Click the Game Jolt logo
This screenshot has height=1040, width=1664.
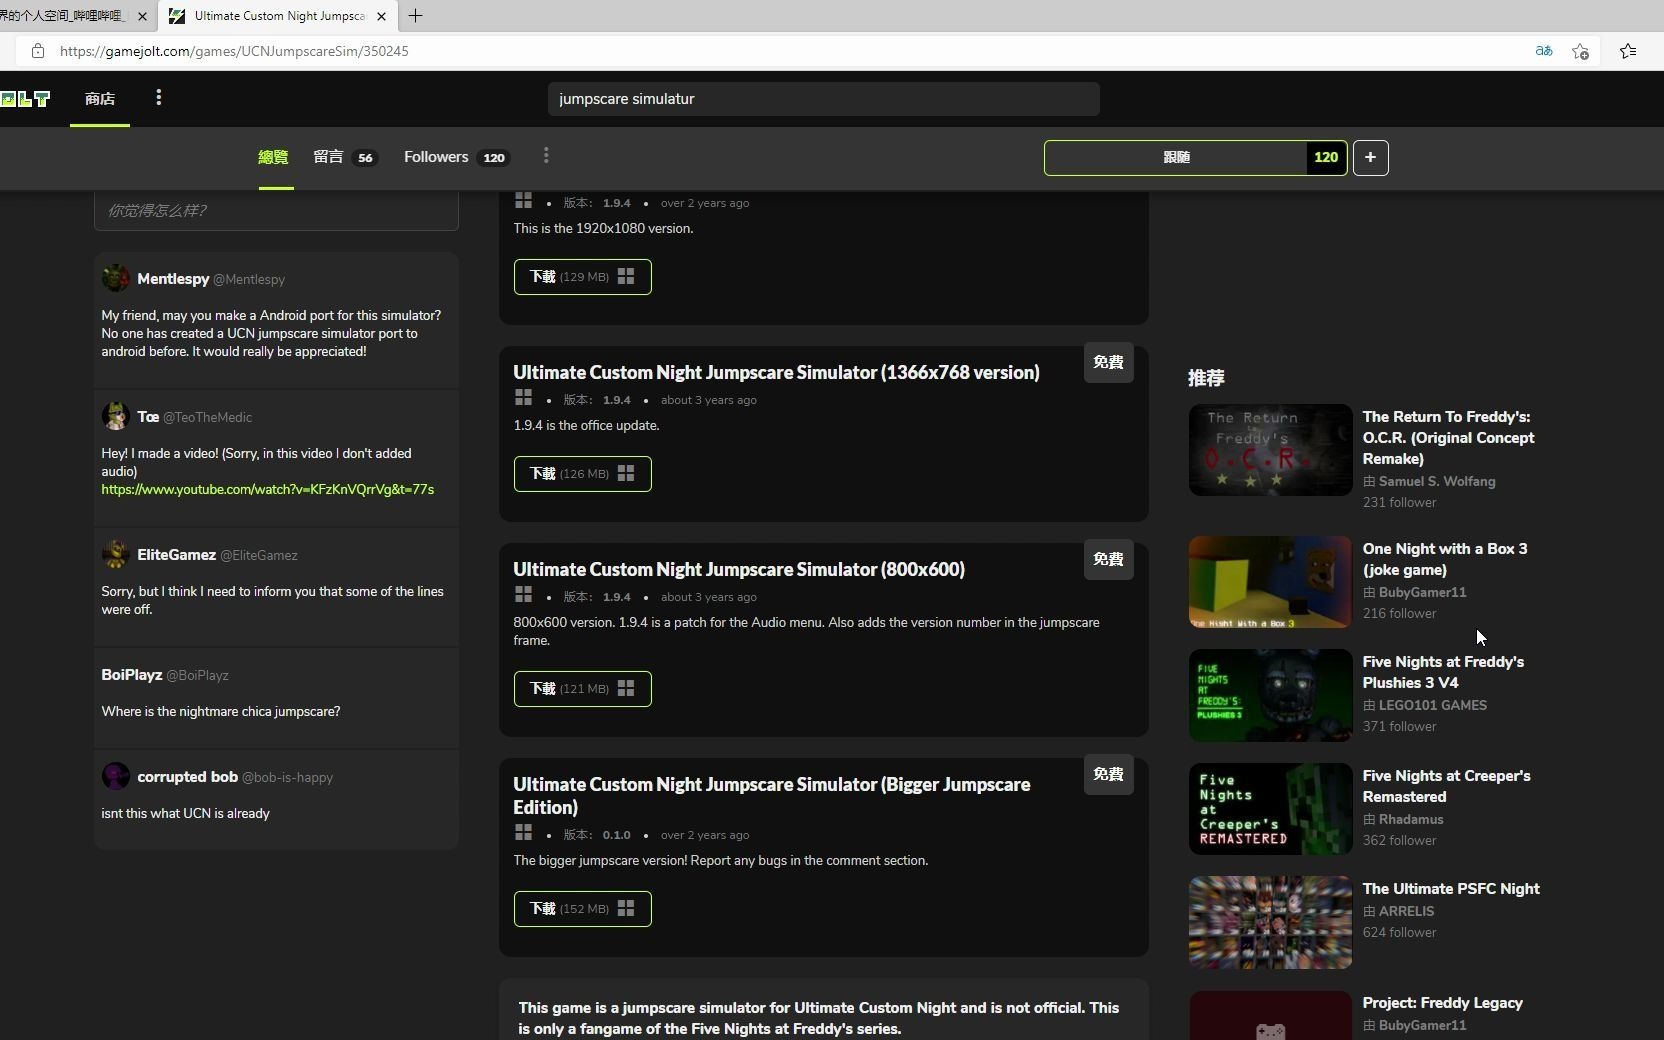click(x=25, y=98)
